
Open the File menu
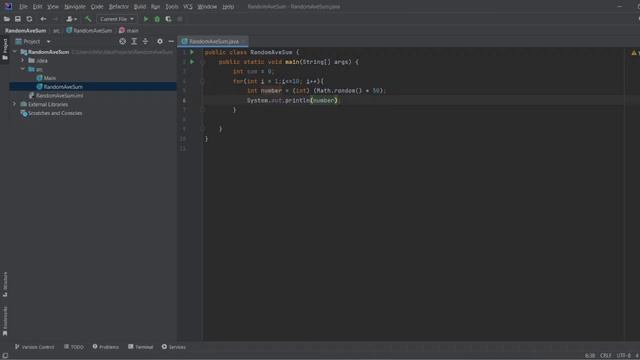(x=23, y=7)
